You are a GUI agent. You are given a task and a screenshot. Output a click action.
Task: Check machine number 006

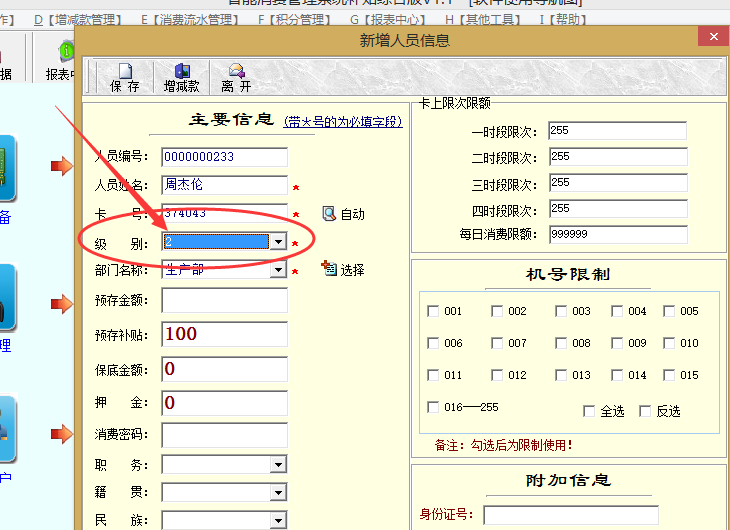coord(433,343)
